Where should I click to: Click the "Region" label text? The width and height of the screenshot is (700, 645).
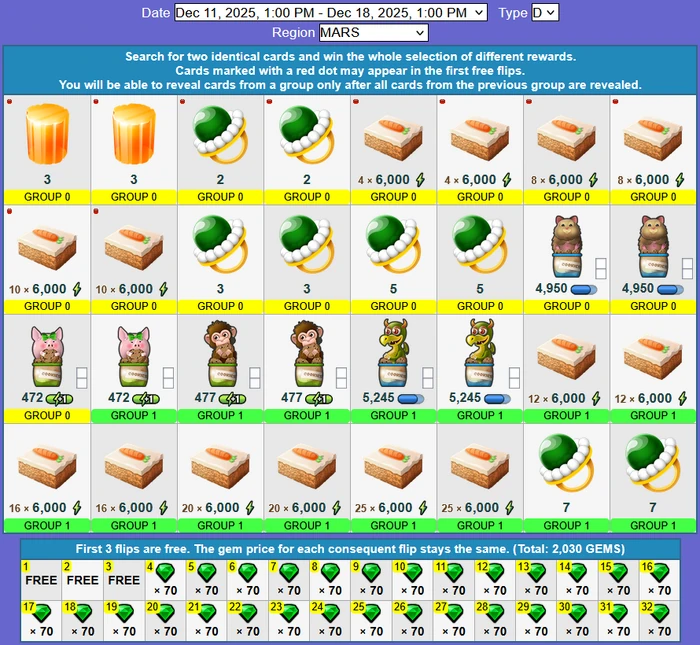[x=293, y=33]
